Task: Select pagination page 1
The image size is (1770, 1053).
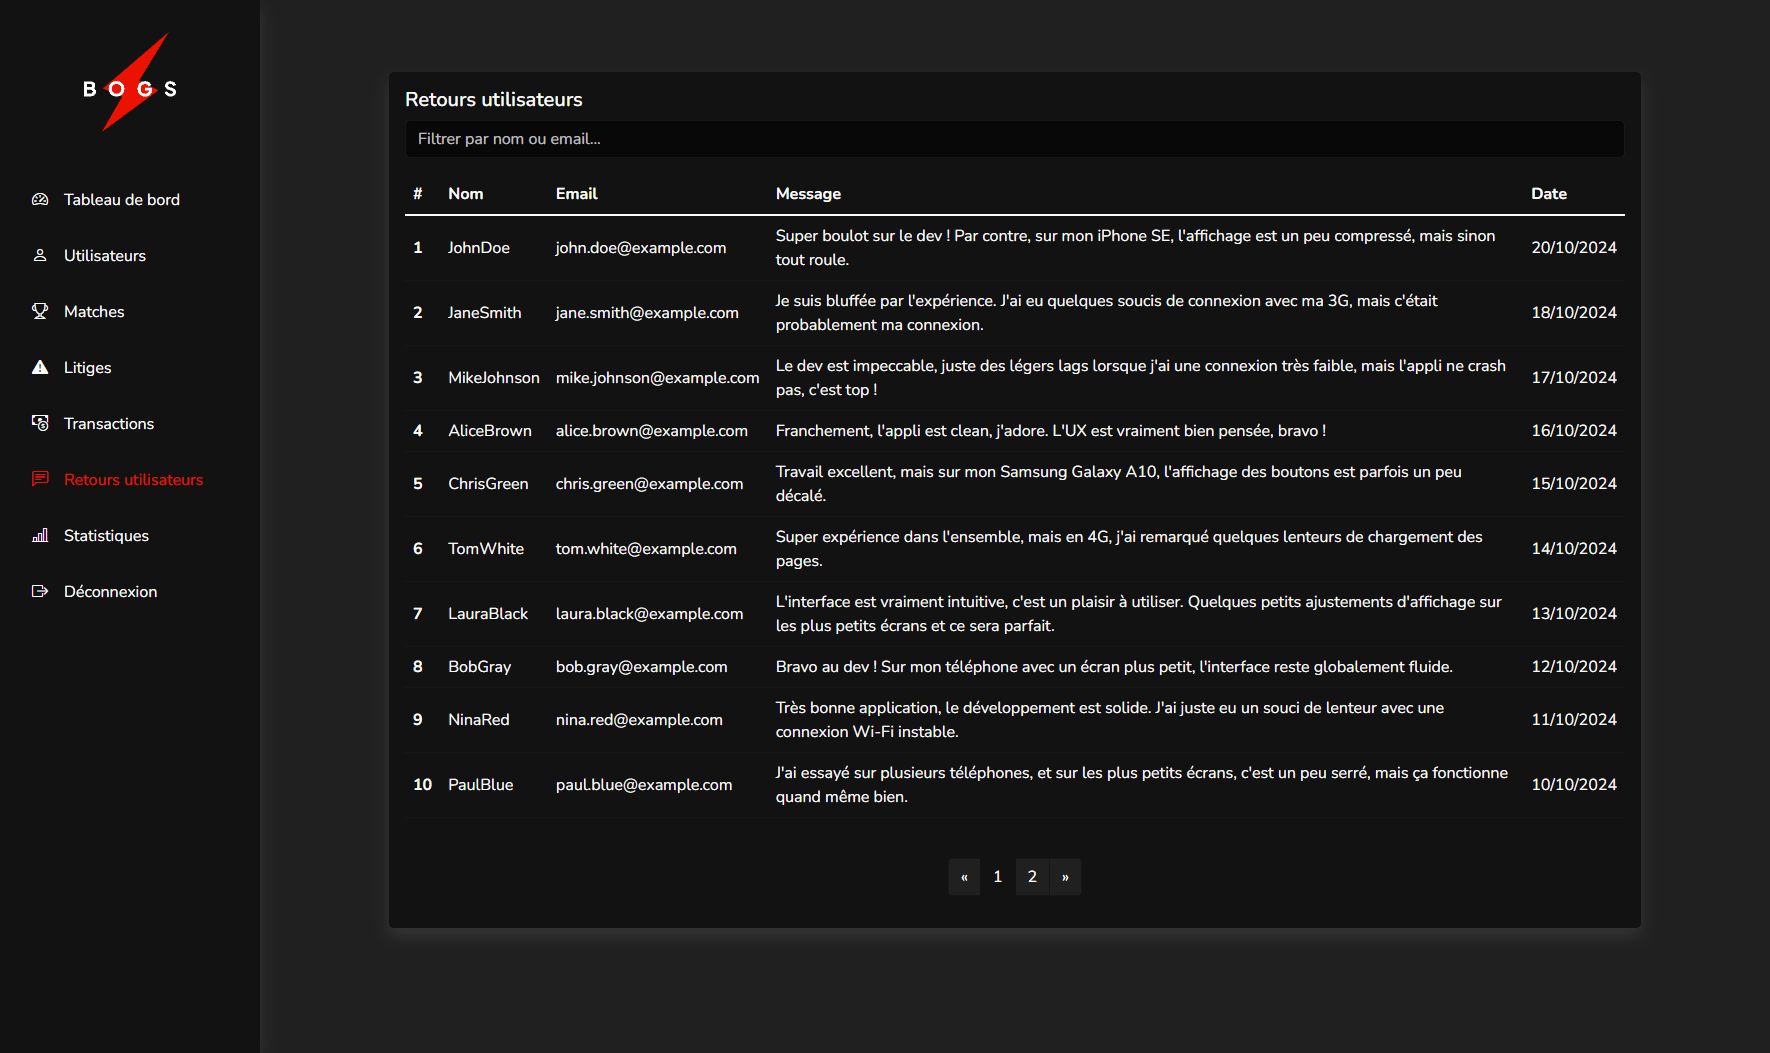Action: 998,877
